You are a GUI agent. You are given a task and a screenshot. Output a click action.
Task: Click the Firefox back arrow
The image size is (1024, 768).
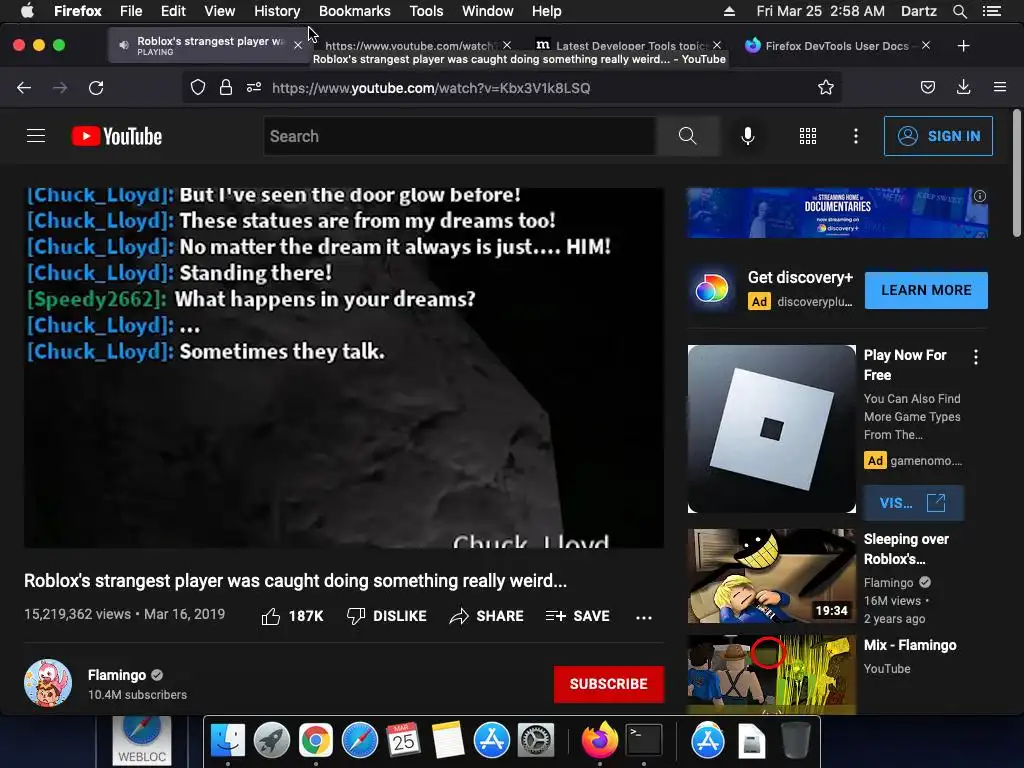click(x=24, y=88)
